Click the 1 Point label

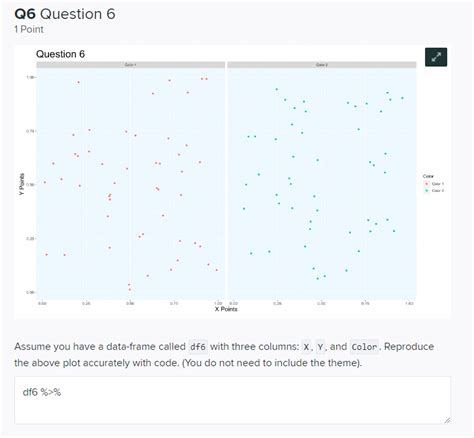coord(29,29)
